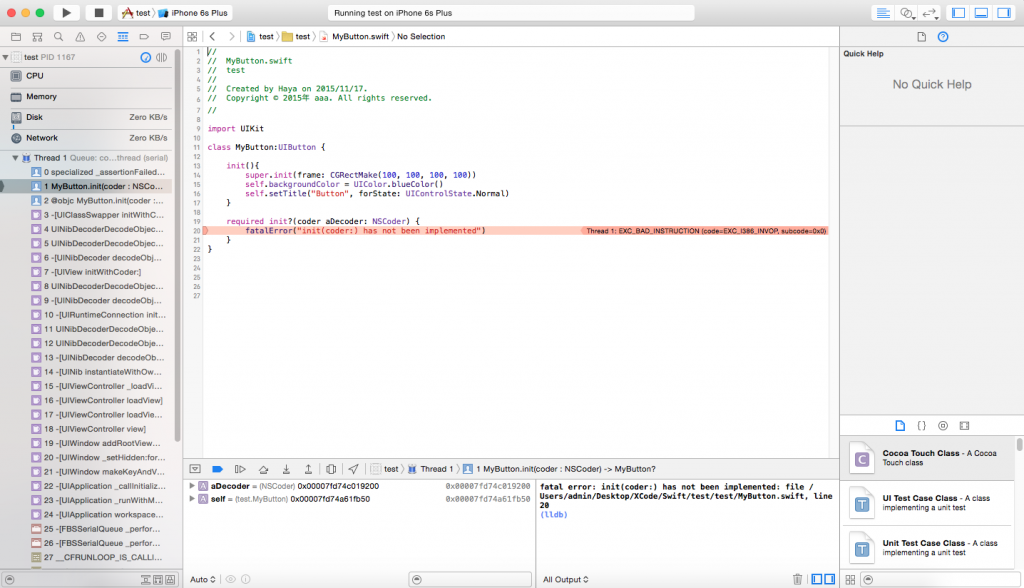
Task: Collapse the Thread 1 disclosure triangle
Action: click(15, 158)
